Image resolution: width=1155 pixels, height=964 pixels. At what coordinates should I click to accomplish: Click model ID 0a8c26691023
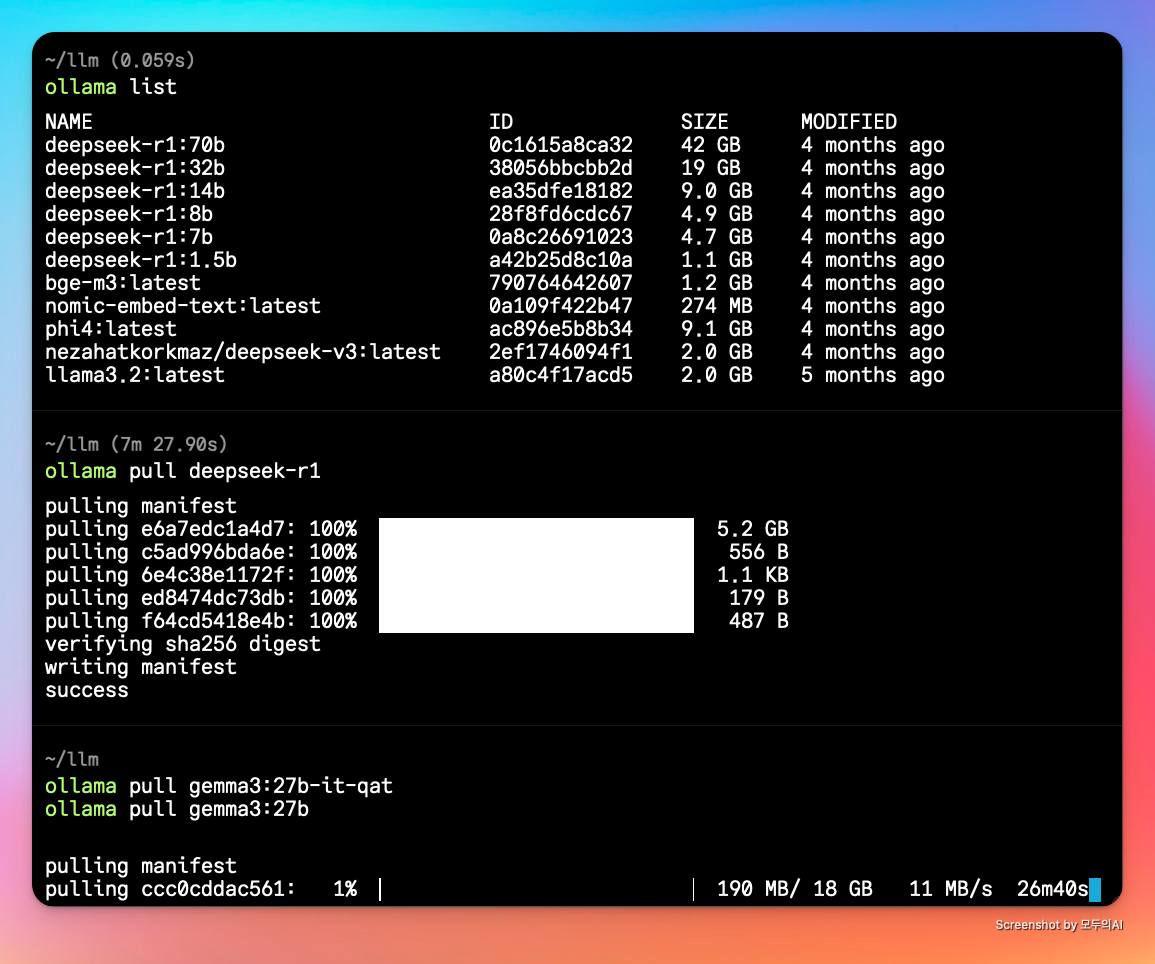(x=561, y=236)
